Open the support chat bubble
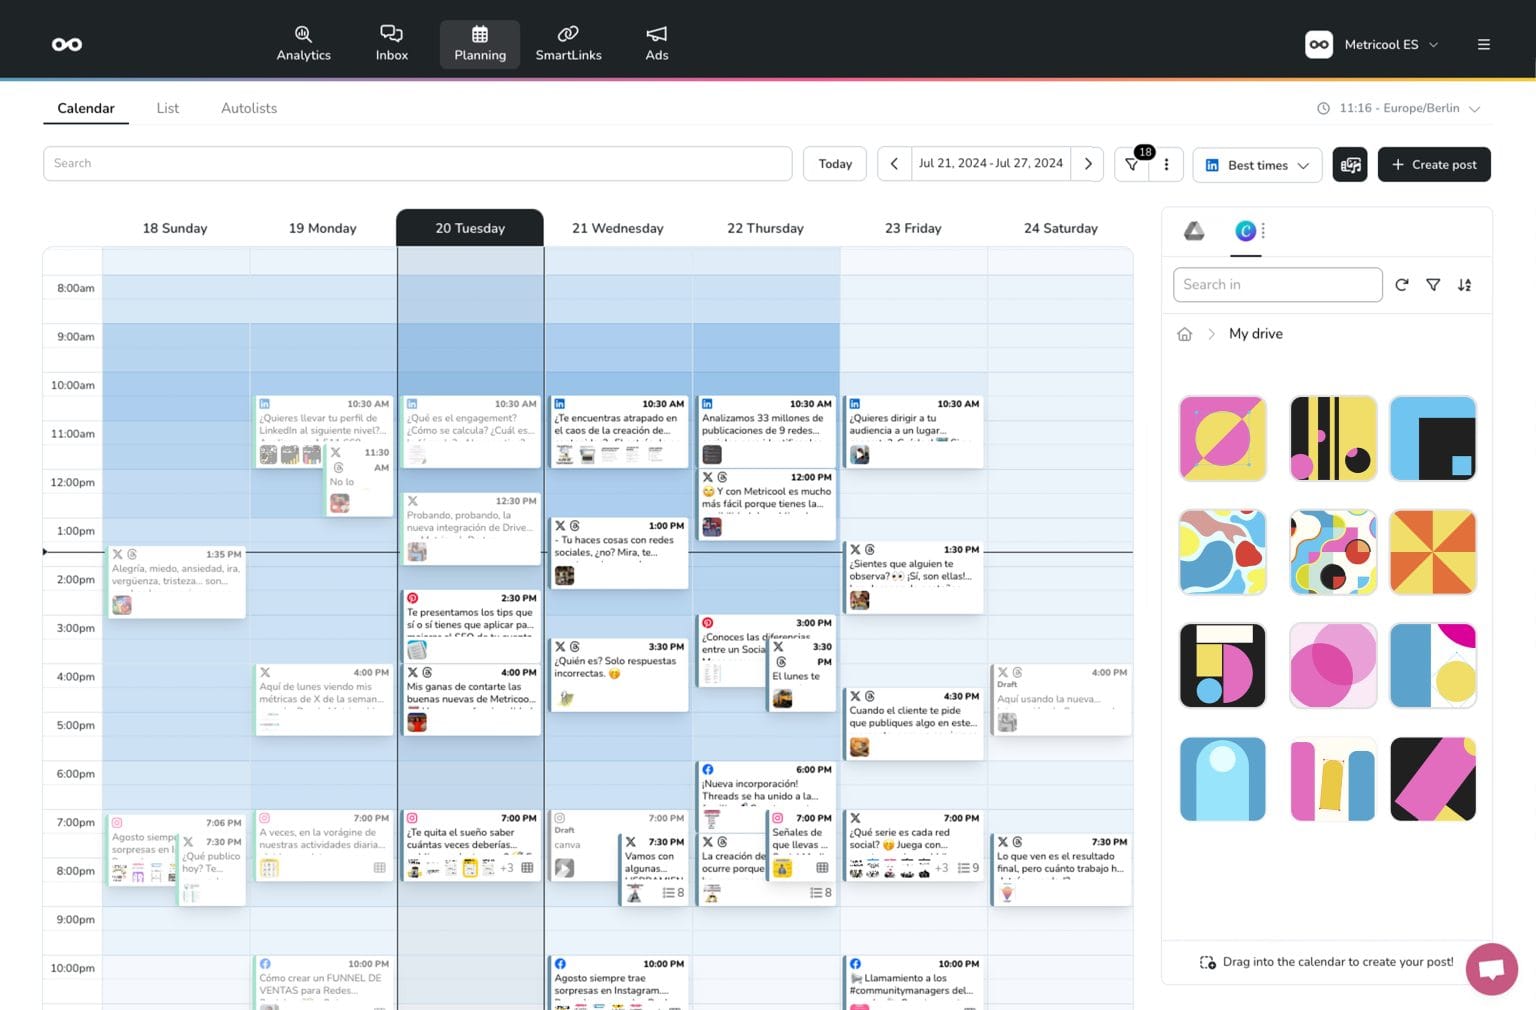This screenshot has height=1010, width=1536. tap(1491, 969)
